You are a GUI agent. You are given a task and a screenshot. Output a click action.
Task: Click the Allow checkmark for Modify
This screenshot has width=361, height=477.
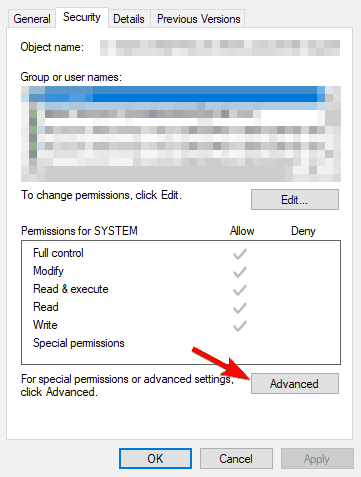tap(240, 272)
